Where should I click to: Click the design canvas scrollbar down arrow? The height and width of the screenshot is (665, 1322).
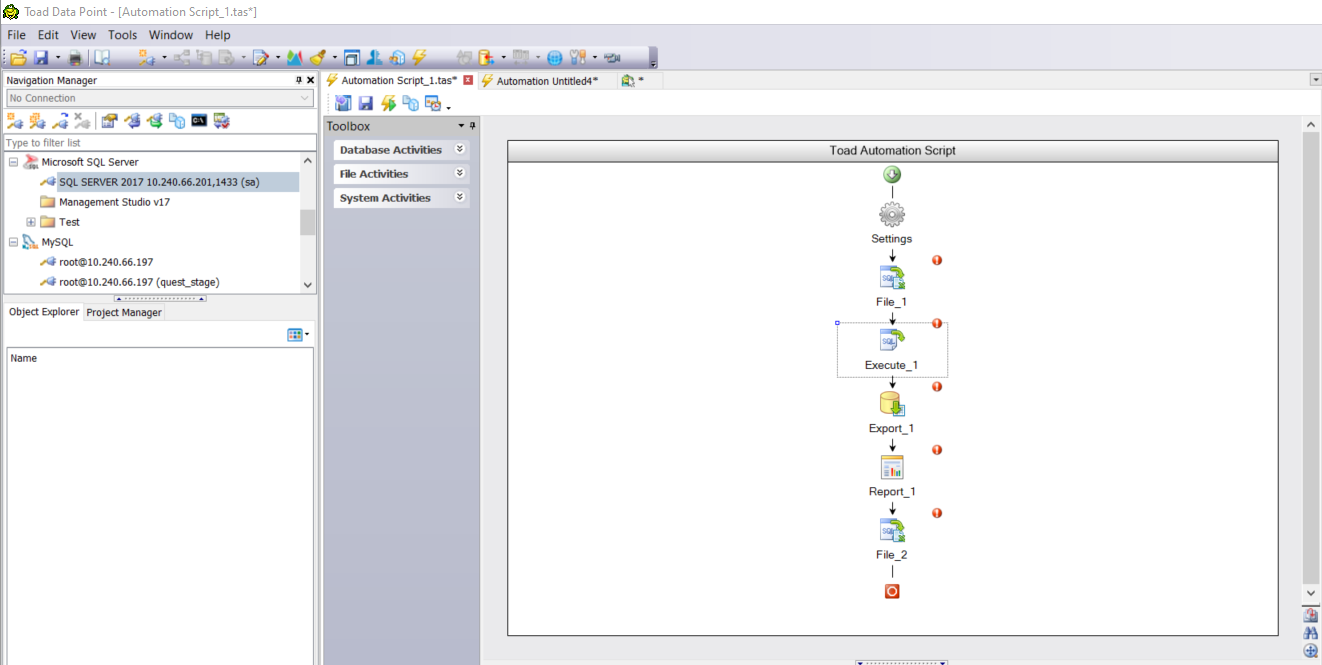click(1311, 594)
